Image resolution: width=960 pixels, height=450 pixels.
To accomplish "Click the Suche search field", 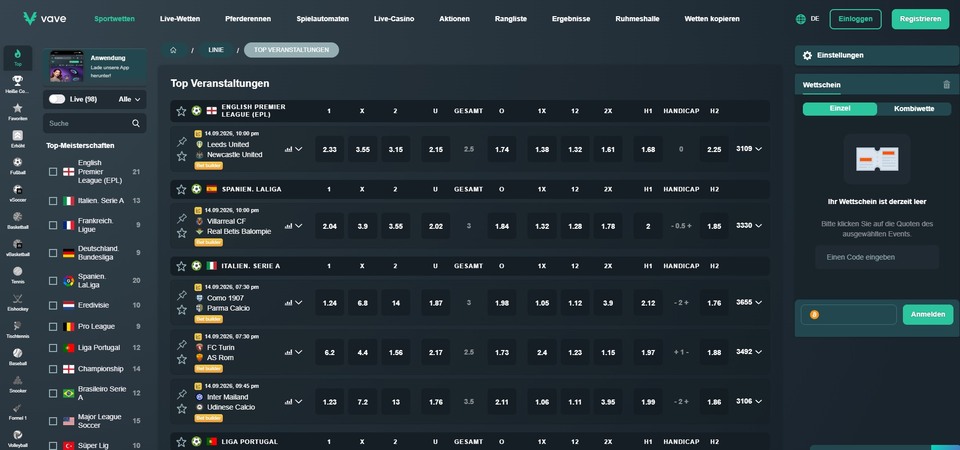I will click(94, 123).
